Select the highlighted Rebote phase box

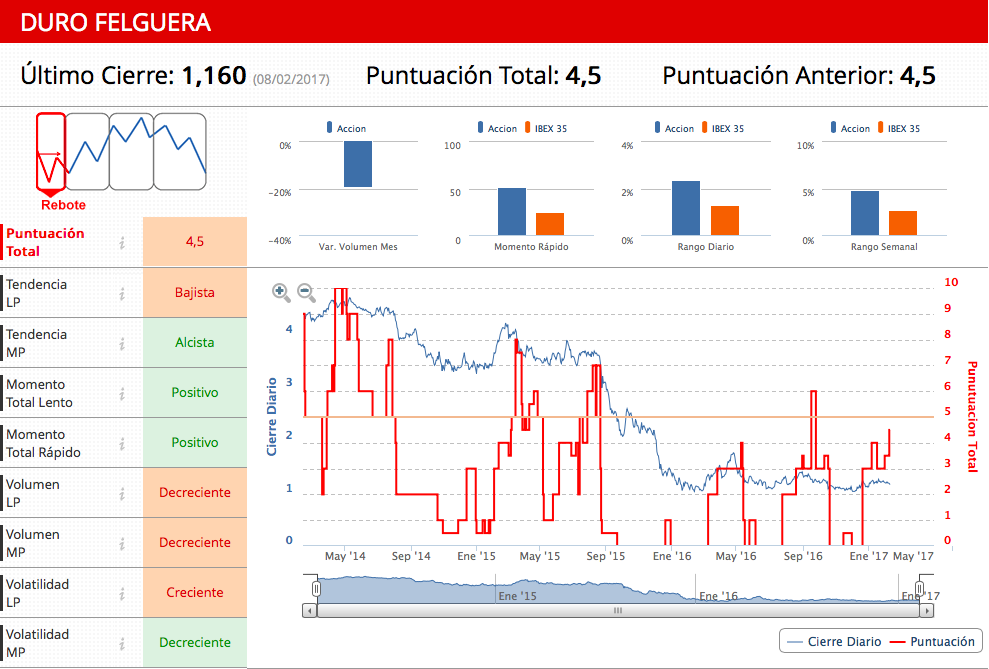click(x=51, y=151)
